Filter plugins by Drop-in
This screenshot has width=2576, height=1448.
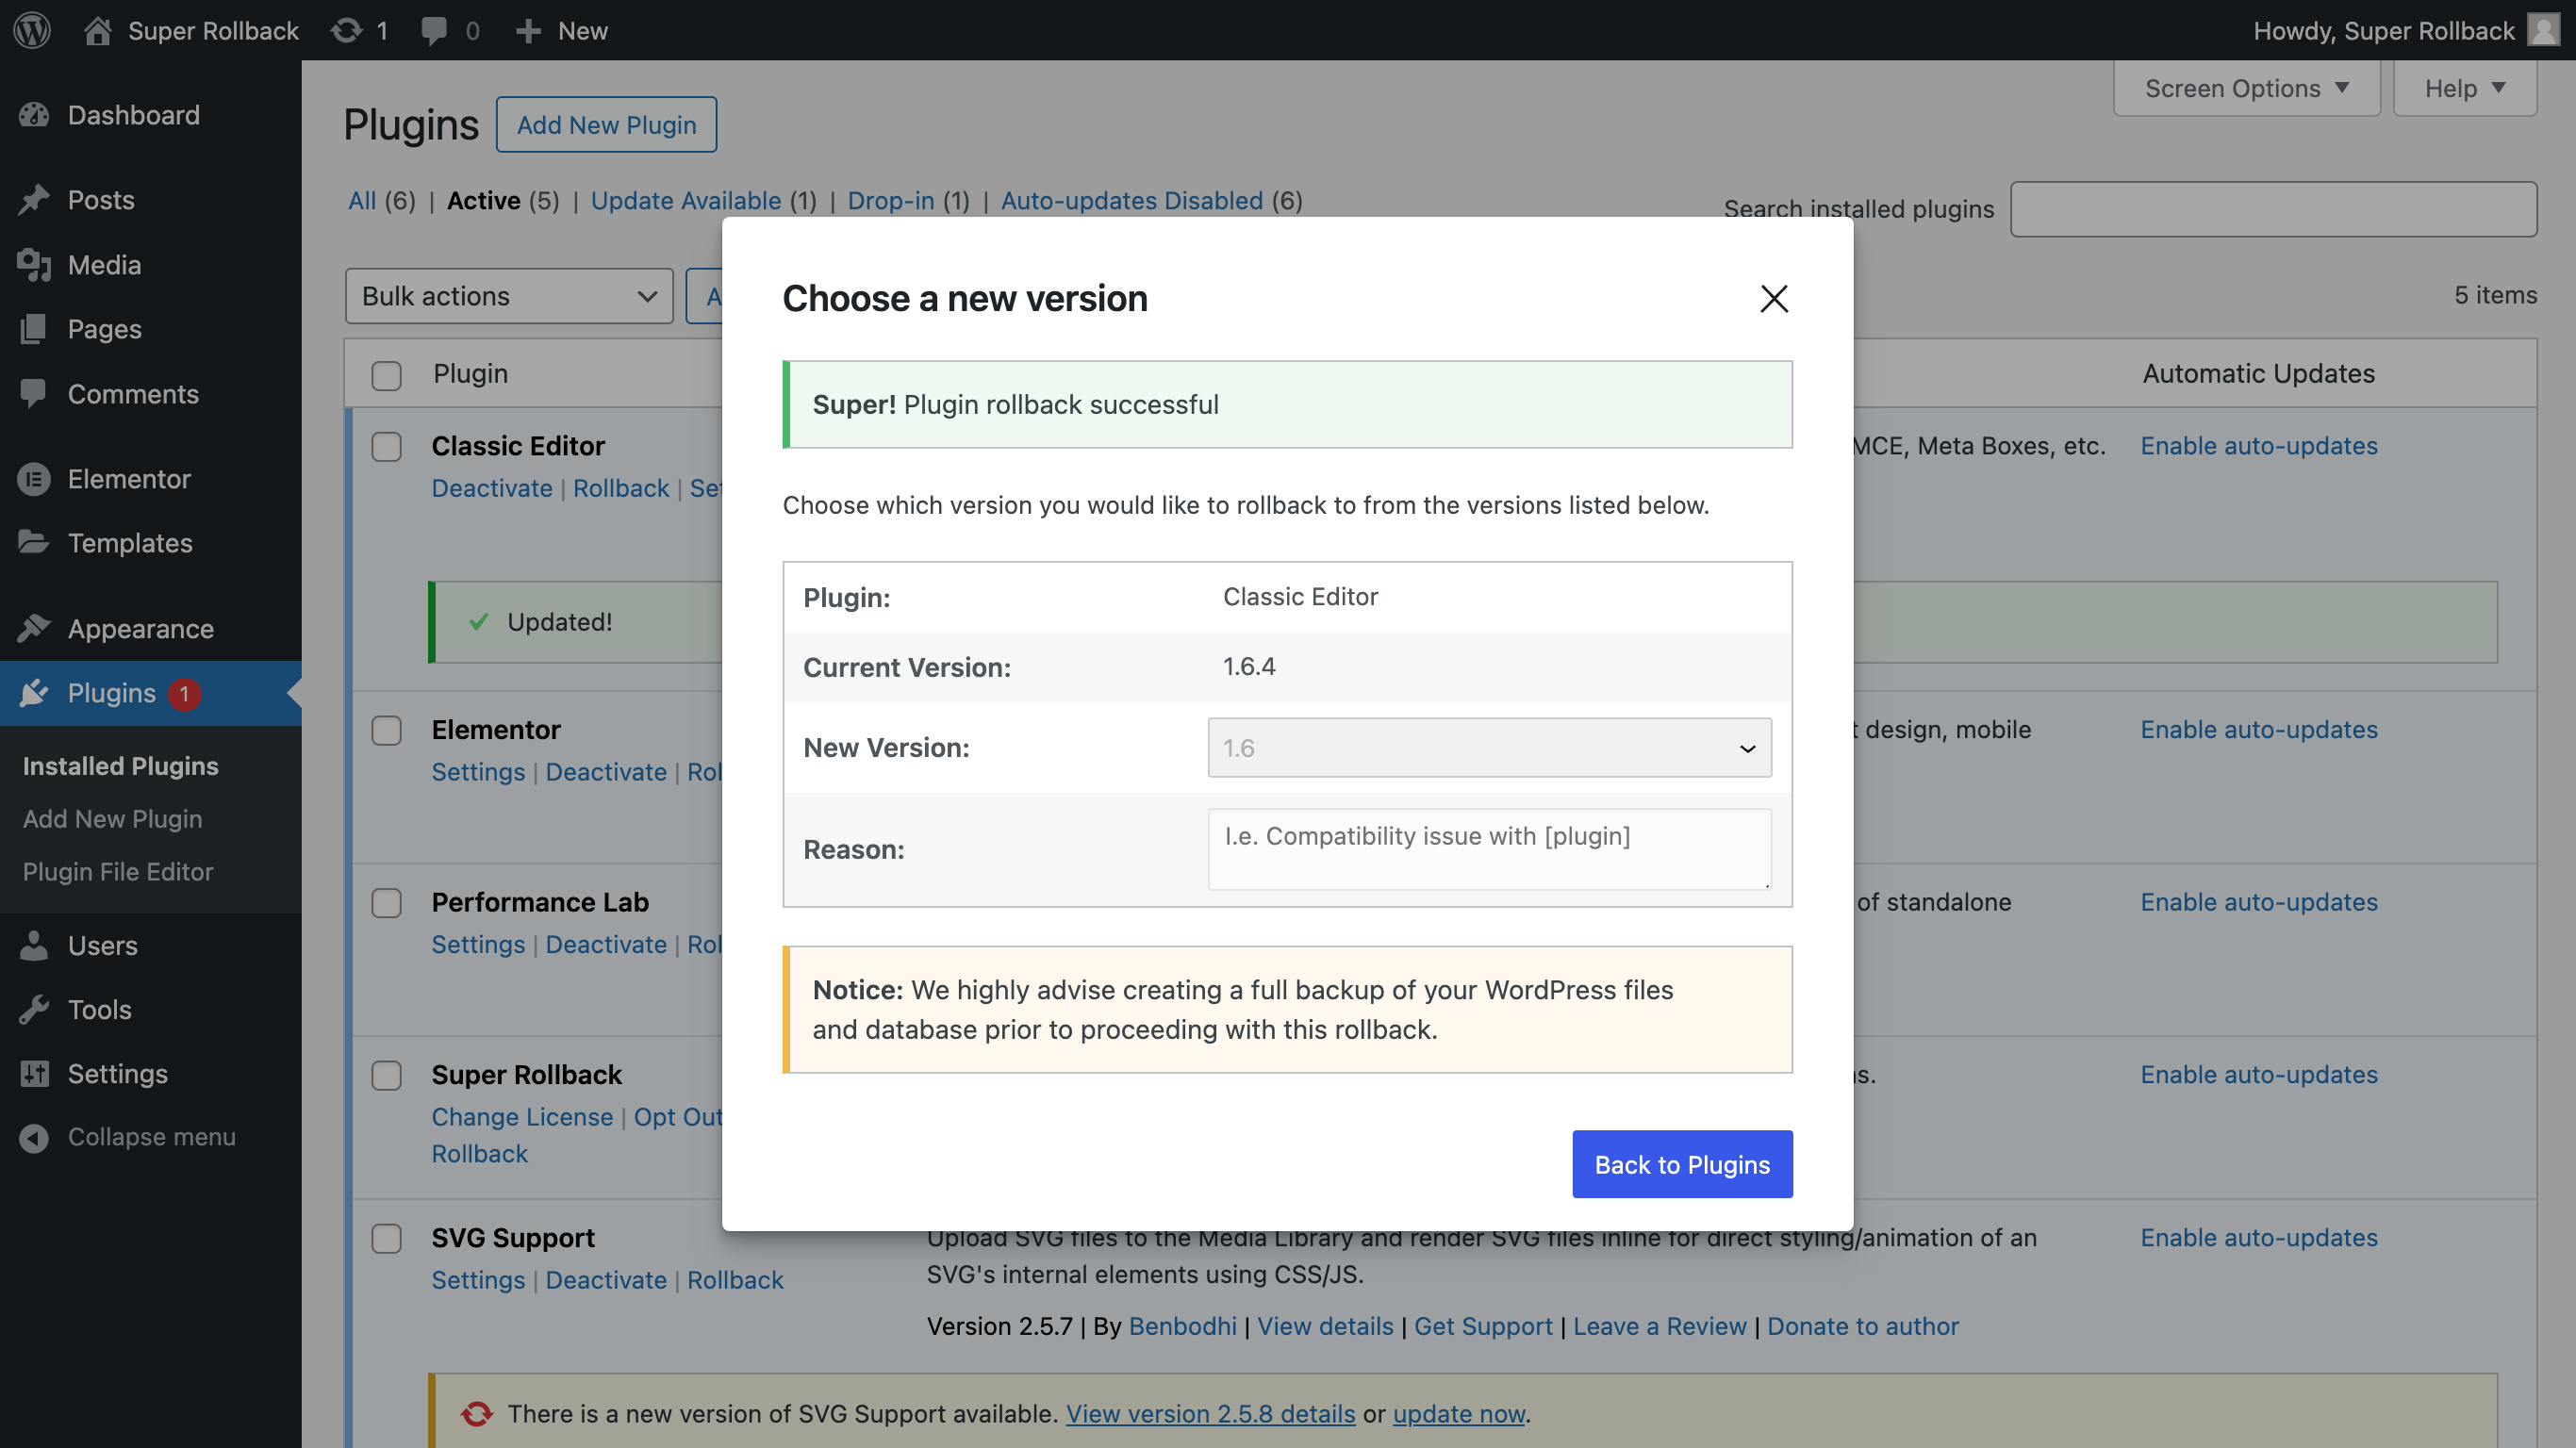(891, 200)
